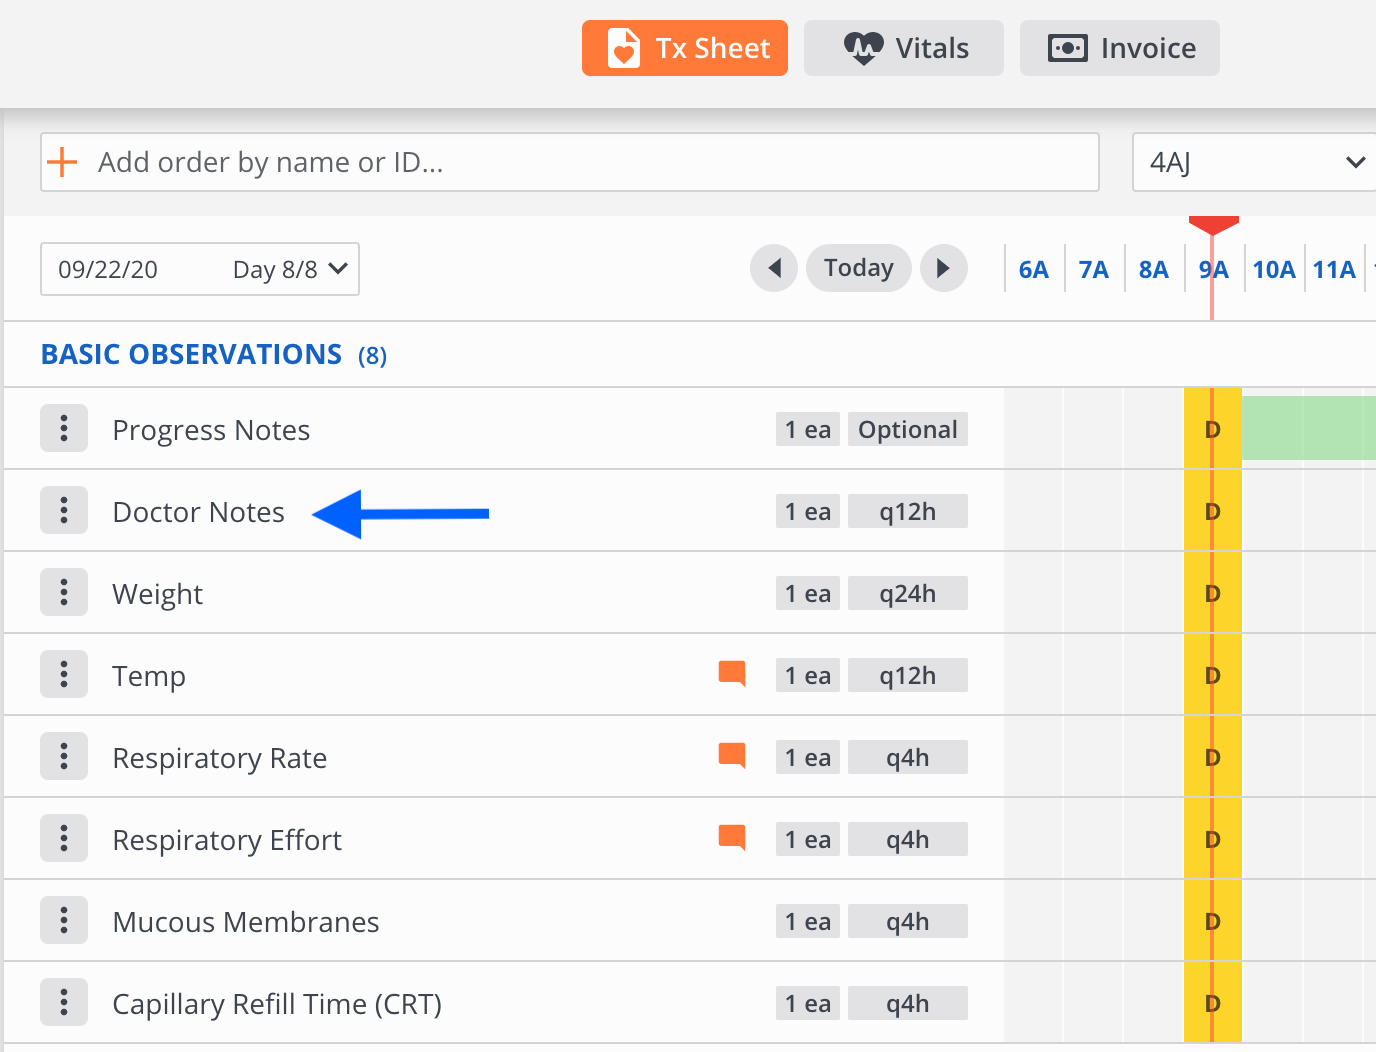This screenshot has width=1376, height=1052.
Task: Open kebab menu for Doctor Notes row
Action: [64, 511]
